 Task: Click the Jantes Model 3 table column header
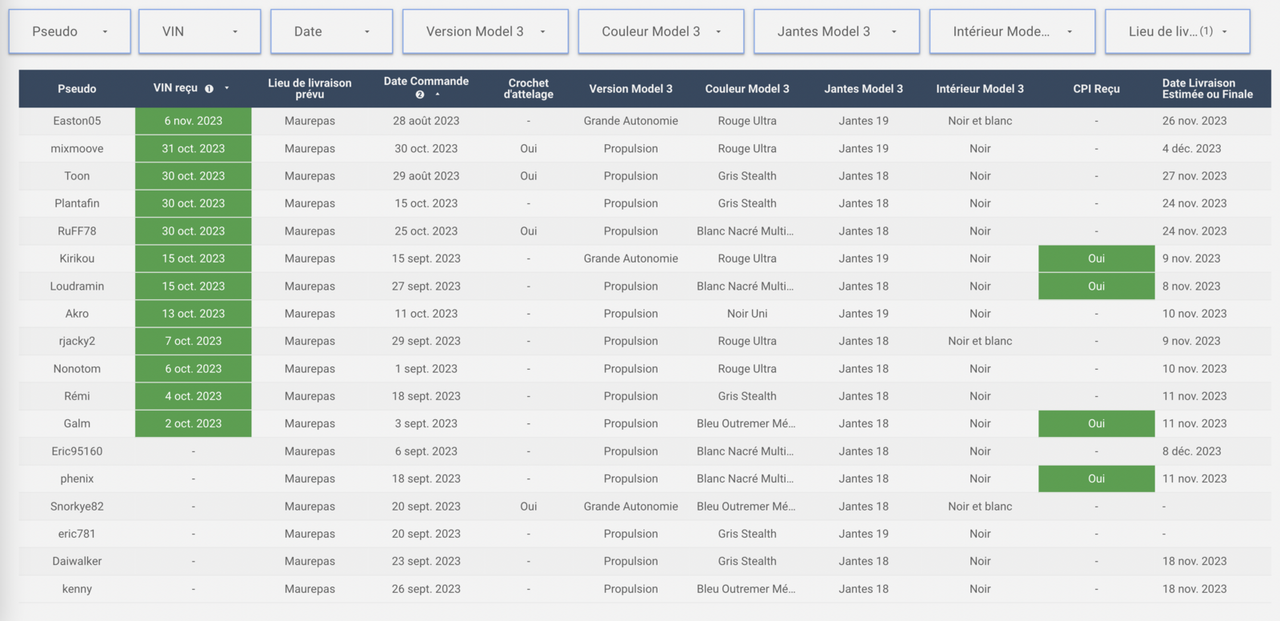pos(864,89)
